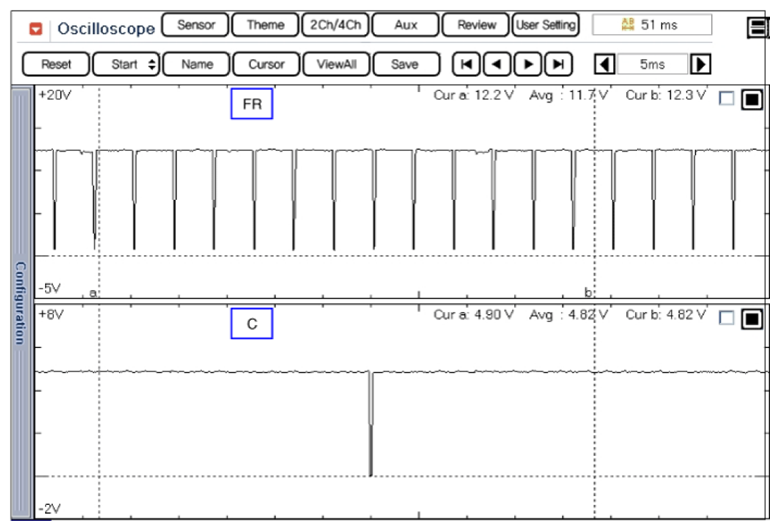Jump to last frame of recording
Viewport: 779px width, 530px height.
click(x=558, y=64)
